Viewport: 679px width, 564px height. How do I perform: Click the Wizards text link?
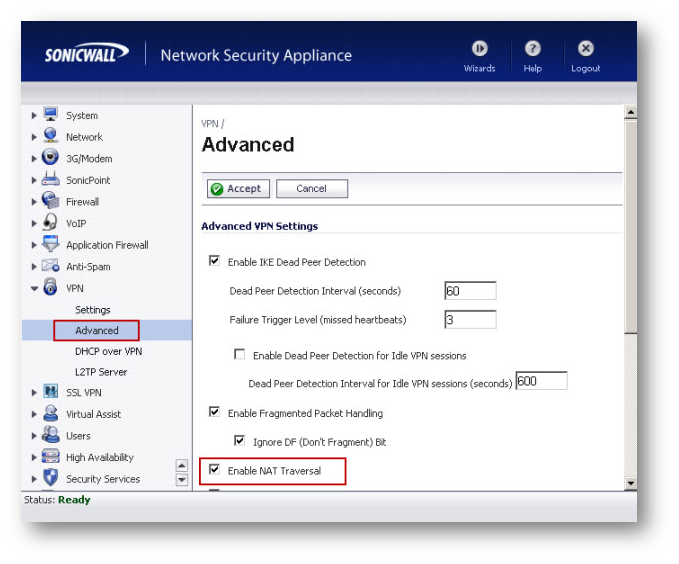coord(479,68)
